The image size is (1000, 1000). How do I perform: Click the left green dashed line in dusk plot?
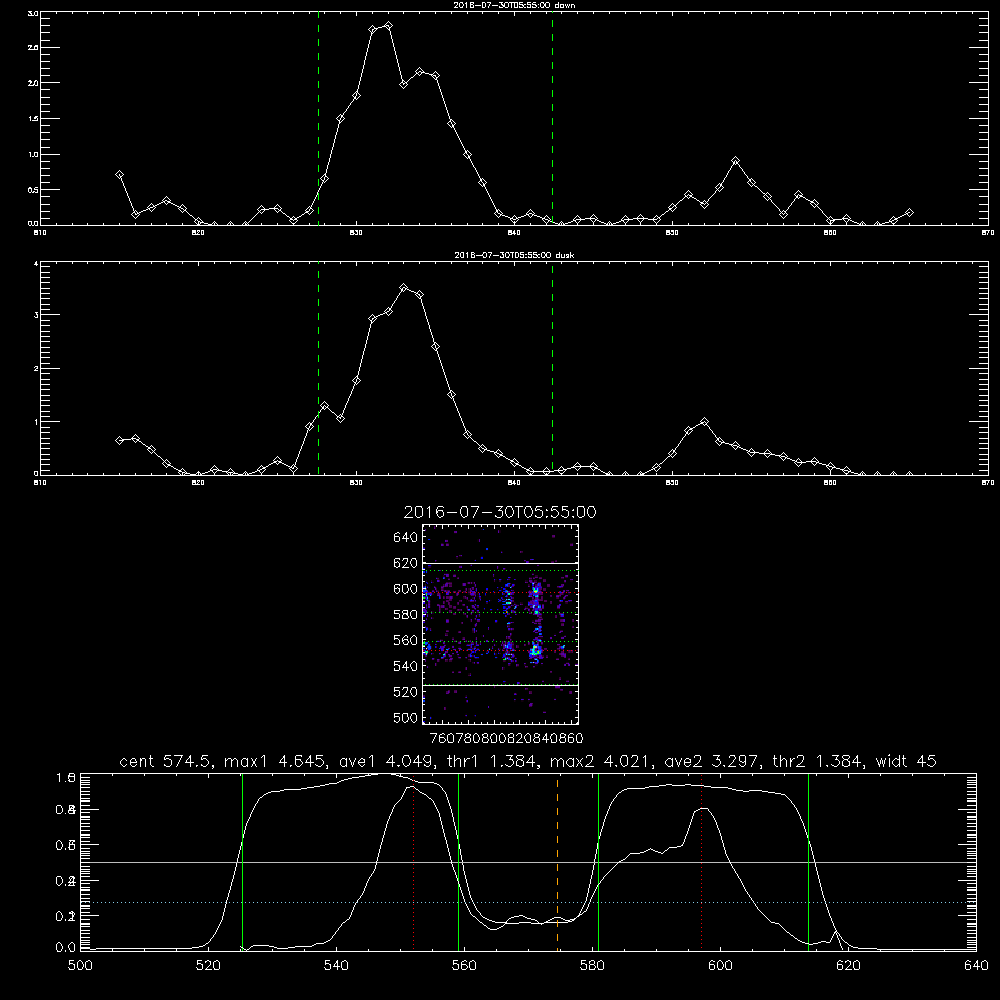tap(318, 370)
